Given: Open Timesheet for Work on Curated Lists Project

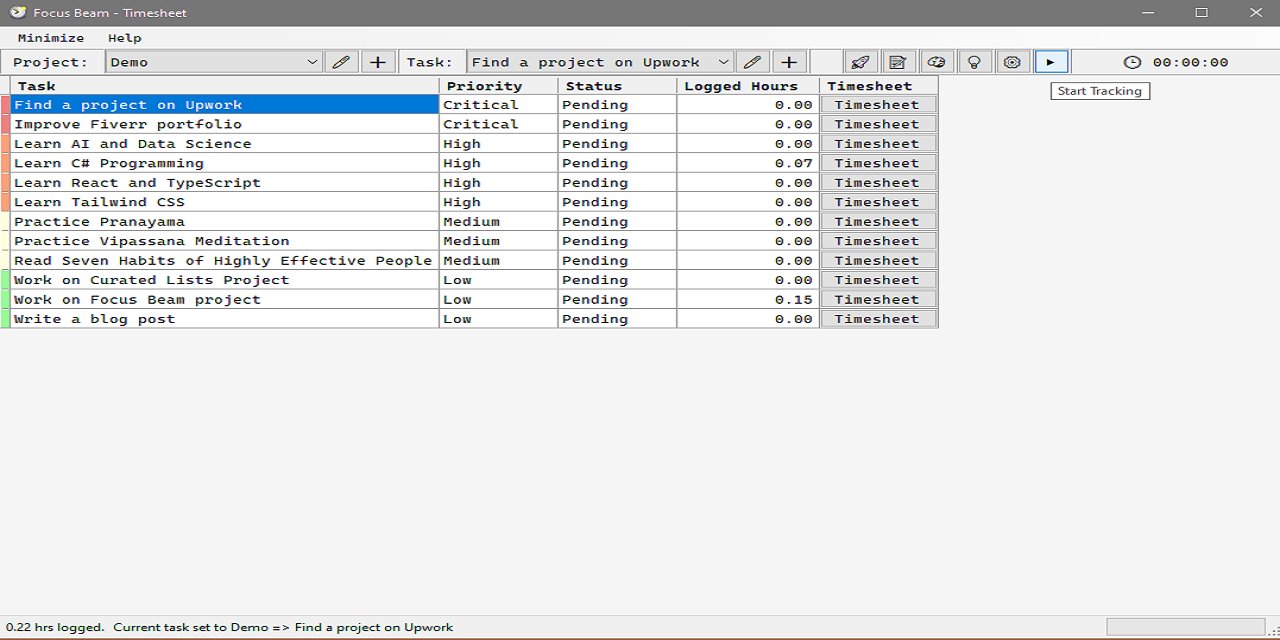Looking at the screenshot, I should point(878,280).
